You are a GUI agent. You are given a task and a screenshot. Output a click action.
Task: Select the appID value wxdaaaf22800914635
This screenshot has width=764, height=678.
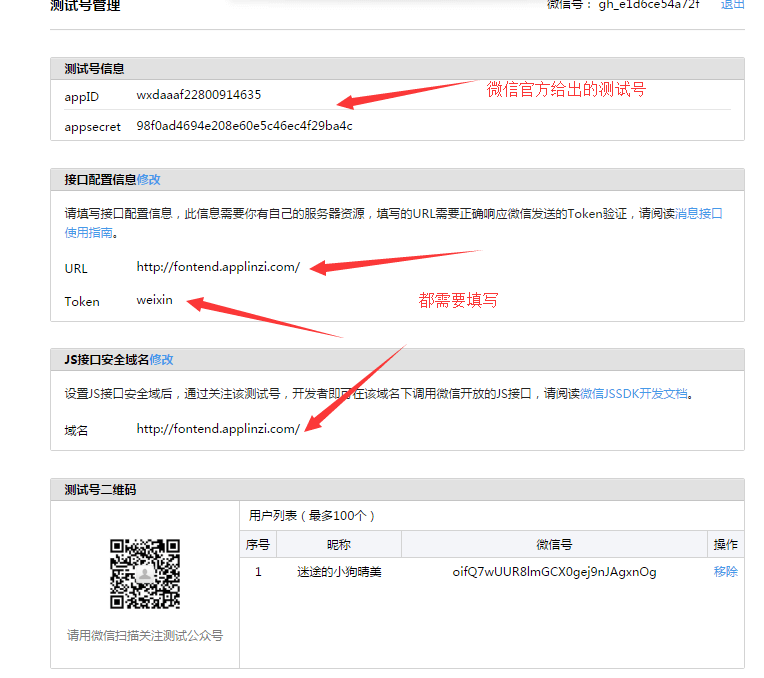[x=199, y=95]
